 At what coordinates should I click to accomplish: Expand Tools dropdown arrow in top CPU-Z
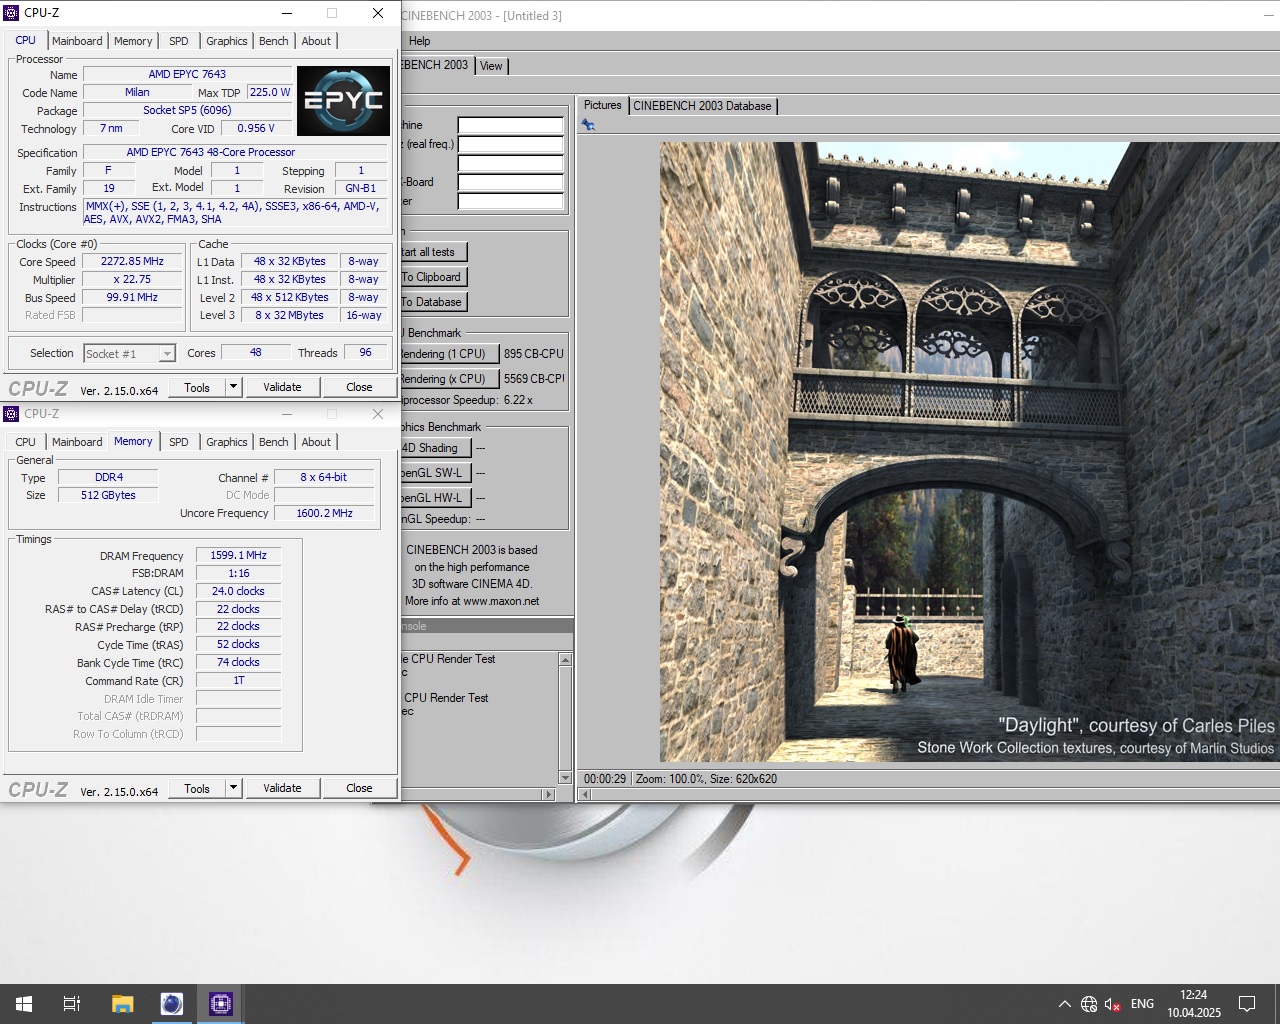pyautogui.click(x=233, y=387)
